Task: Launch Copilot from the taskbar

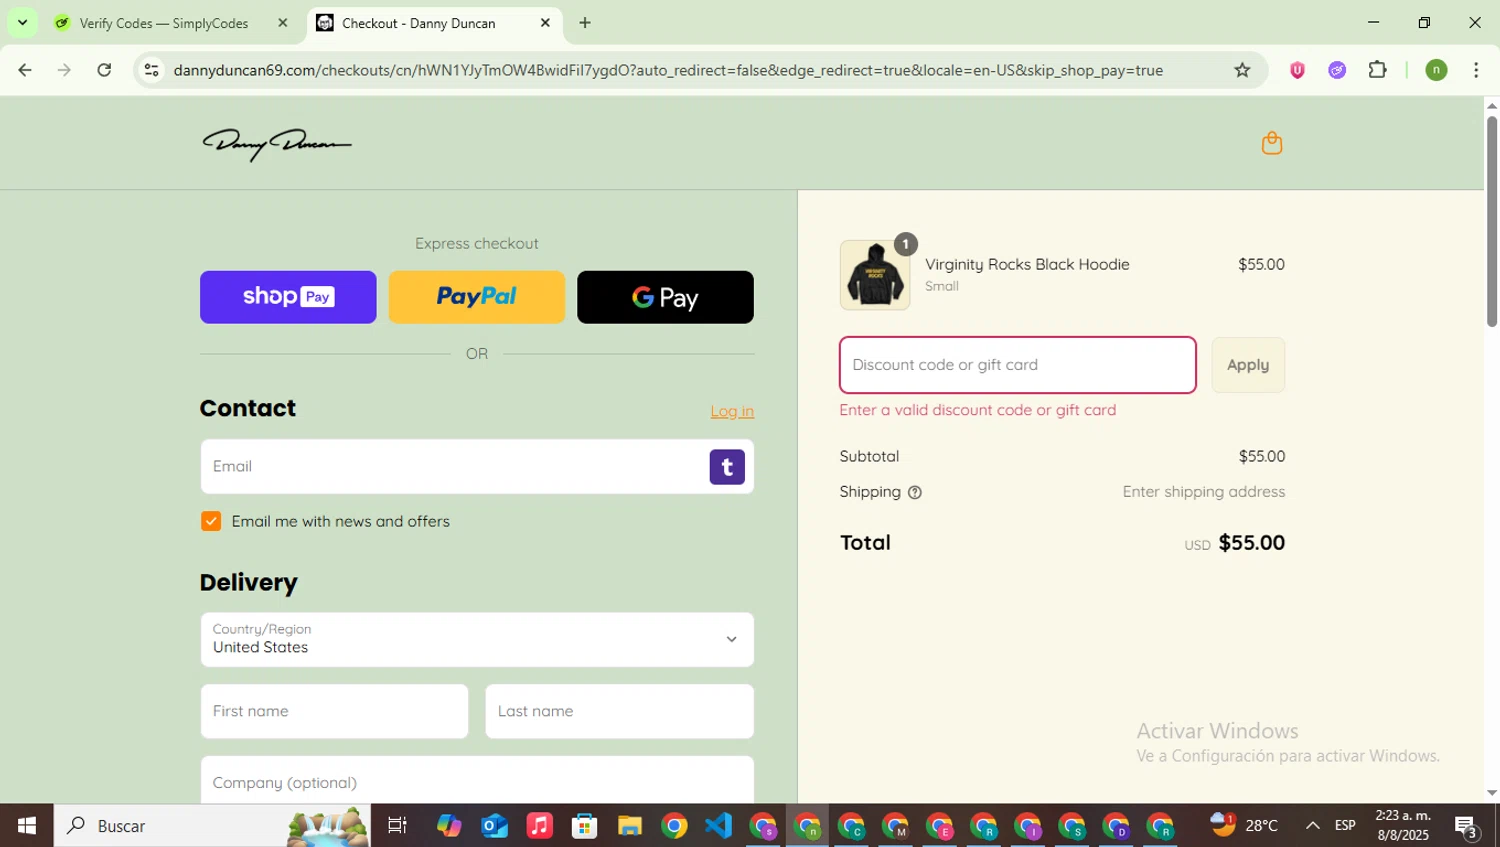Action: tap(449, 826)
